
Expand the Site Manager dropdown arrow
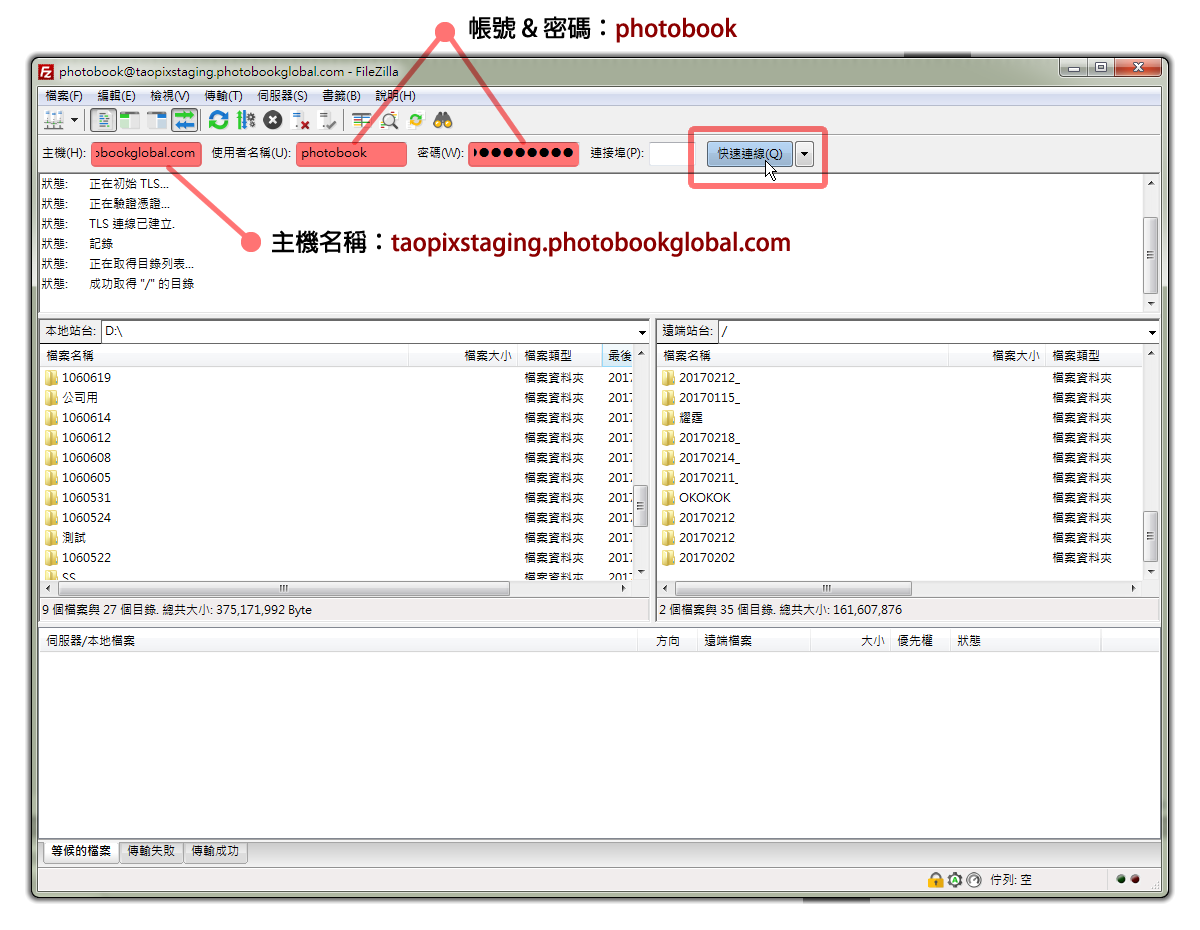[74, 121]
